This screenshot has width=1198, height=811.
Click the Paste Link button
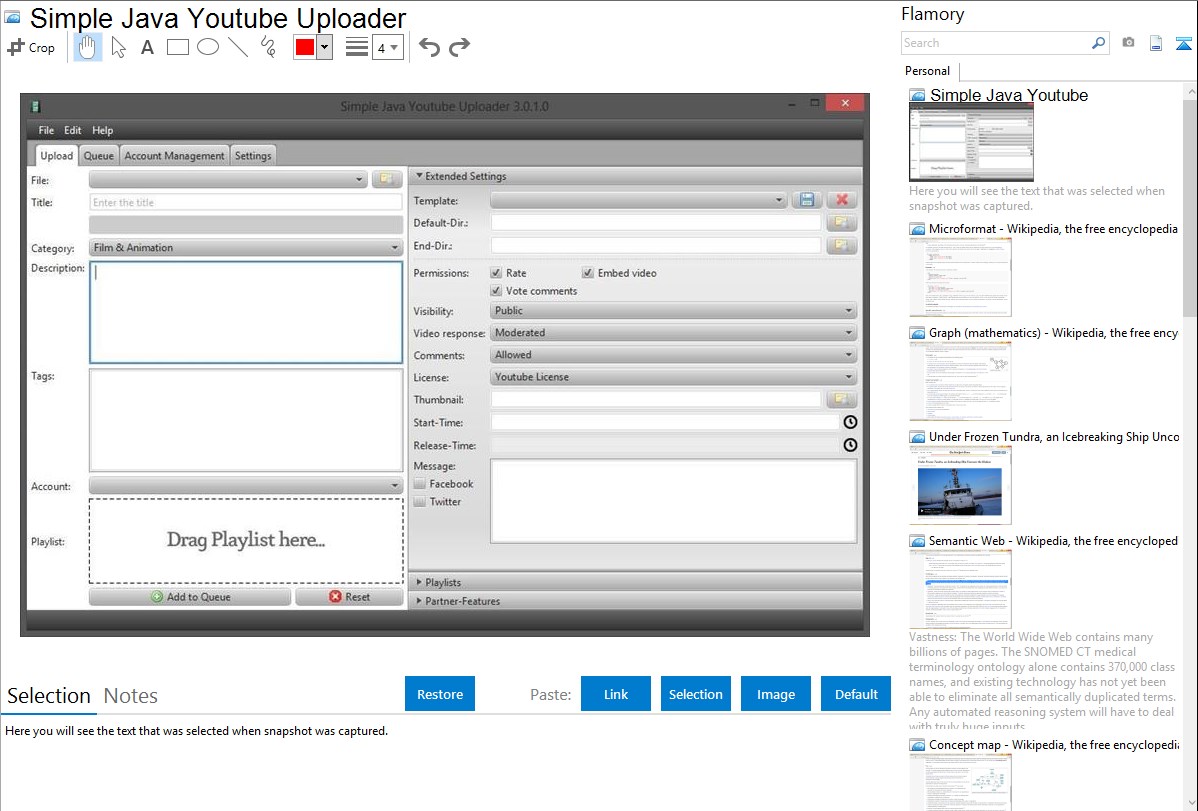pyautogui.click(x=616, y=694)
